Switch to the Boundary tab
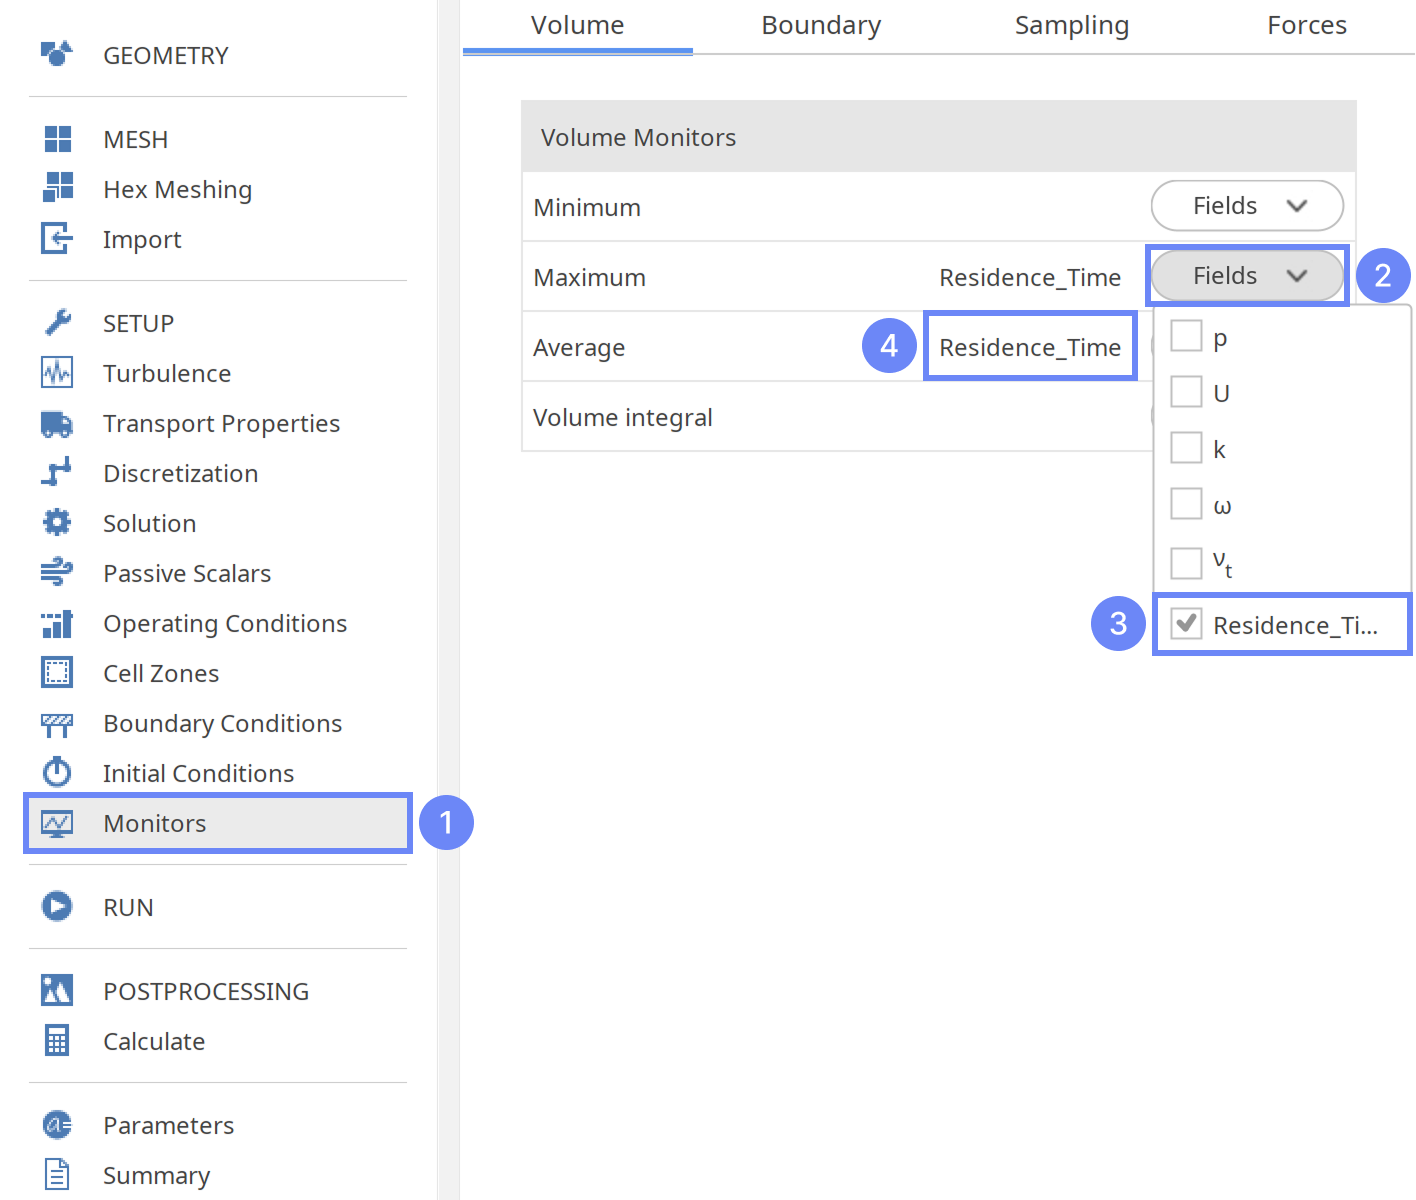The width and height of the screenshot is (1416, 1200). (x=821, y=26)
